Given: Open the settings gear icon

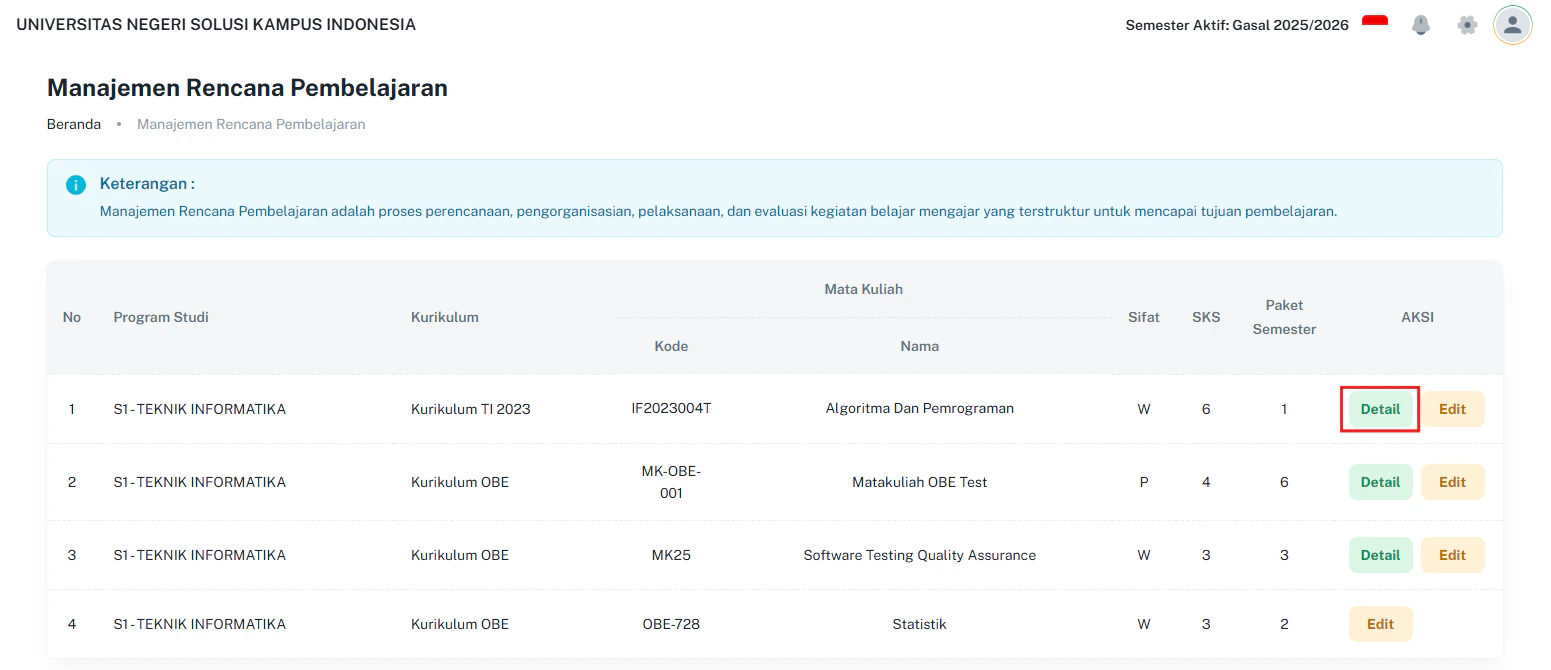Looking at the screenshot, I should 1467,24.
